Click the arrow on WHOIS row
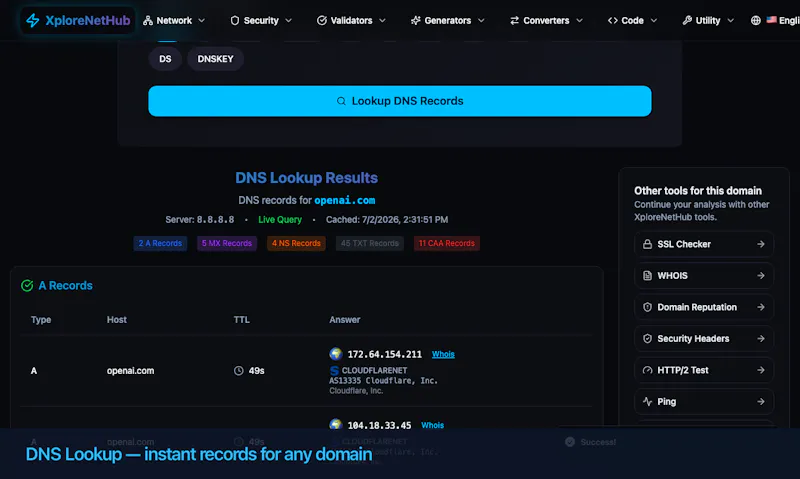Screen dimensions: 800x479 point(761,275)
